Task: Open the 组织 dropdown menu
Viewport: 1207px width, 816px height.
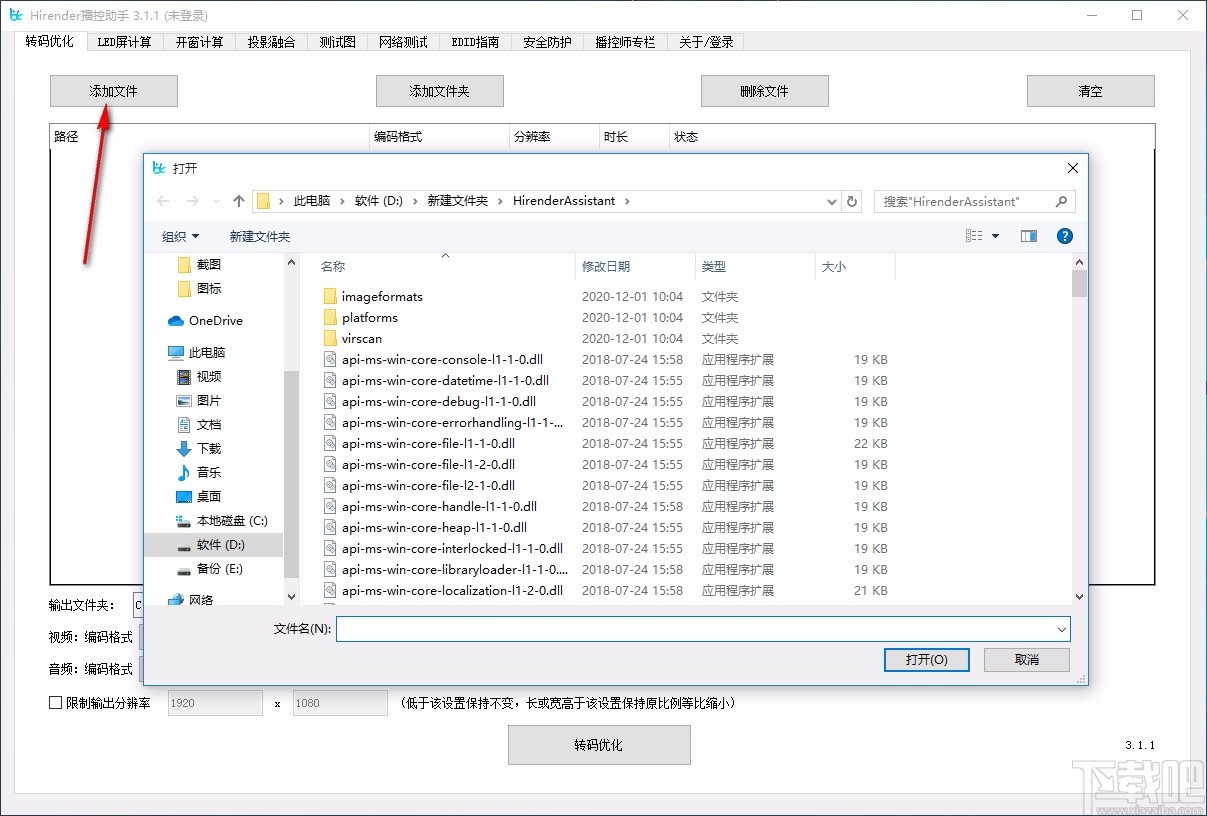Action: point(181,236)
